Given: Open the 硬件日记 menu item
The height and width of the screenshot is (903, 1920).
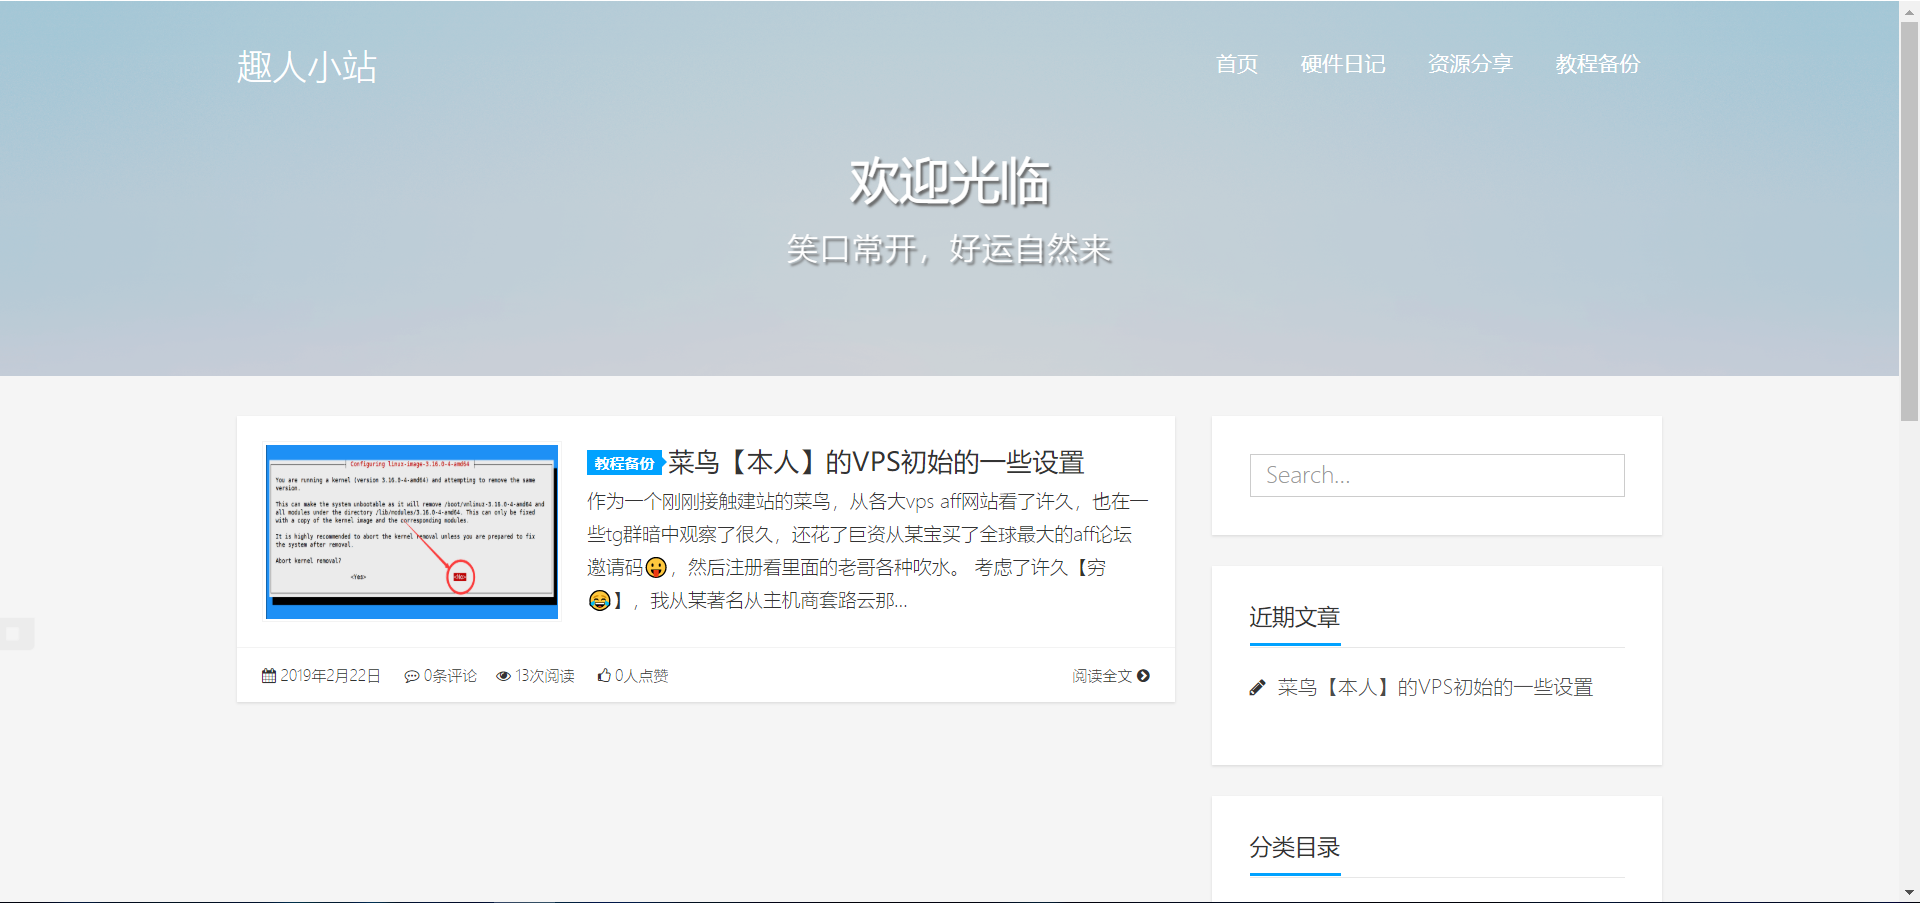Looking at the screenshot, I should click(x=1342, y=64).
